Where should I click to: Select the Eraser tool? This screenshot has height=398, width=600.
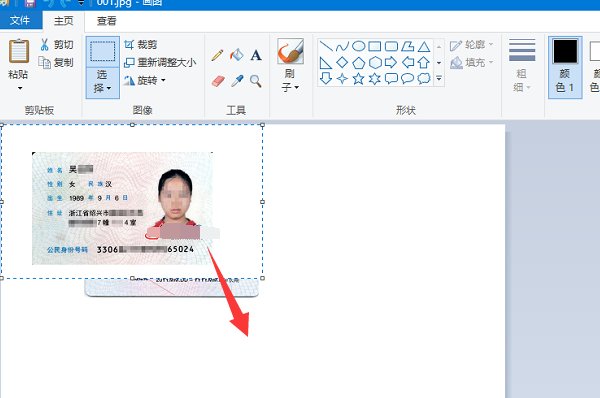(x=218, y=81)
